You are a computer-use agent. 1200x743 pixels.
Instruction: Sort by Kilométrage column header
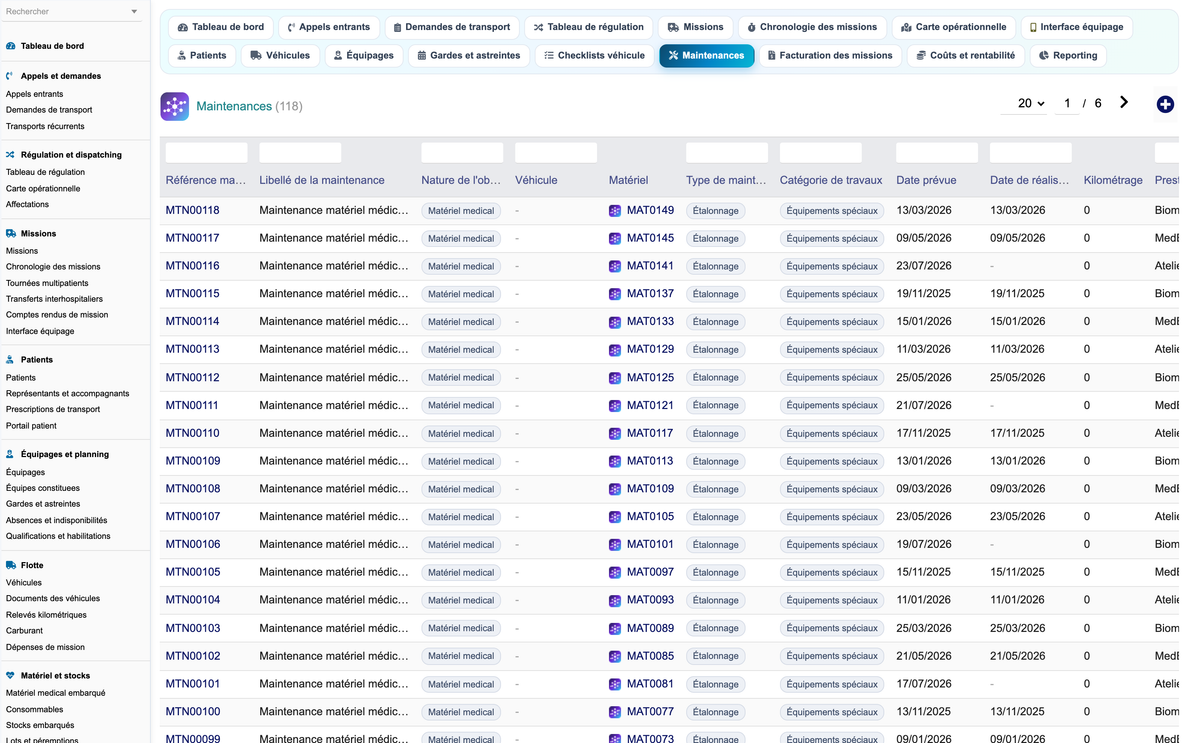click(x=1113, y=180)
